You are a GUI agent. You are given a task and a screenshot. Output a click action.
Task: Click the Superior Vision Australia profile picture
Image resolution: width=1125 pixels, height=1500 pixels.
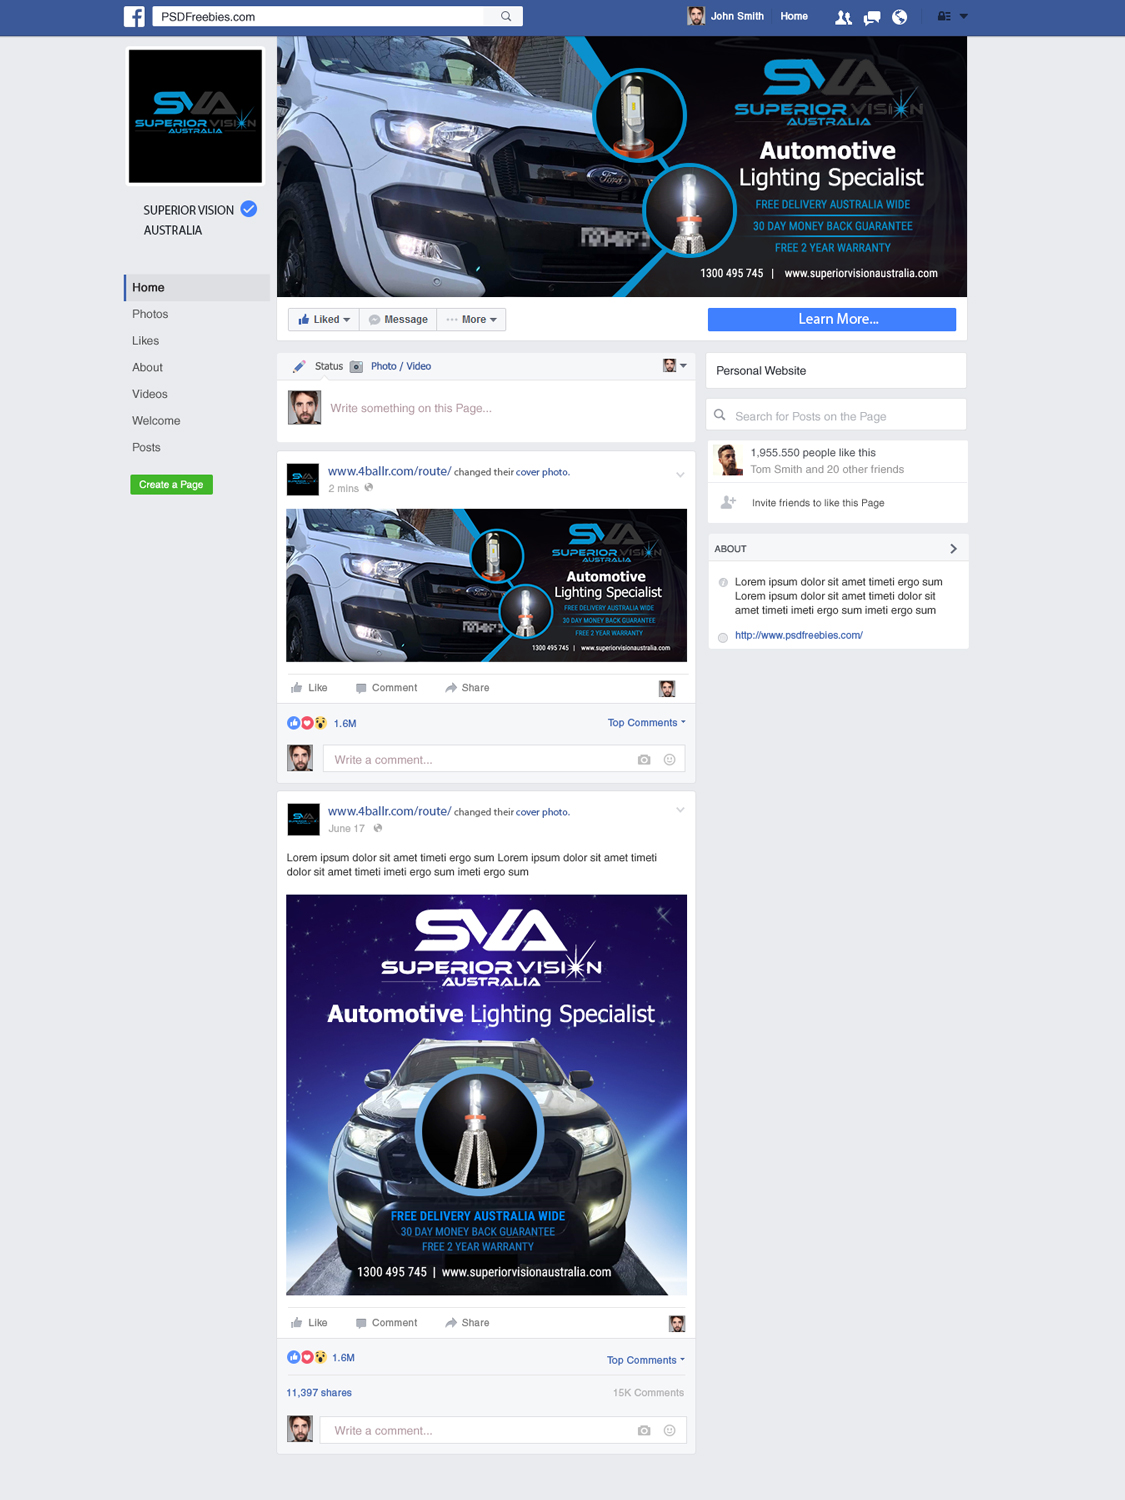coord(194,116)
